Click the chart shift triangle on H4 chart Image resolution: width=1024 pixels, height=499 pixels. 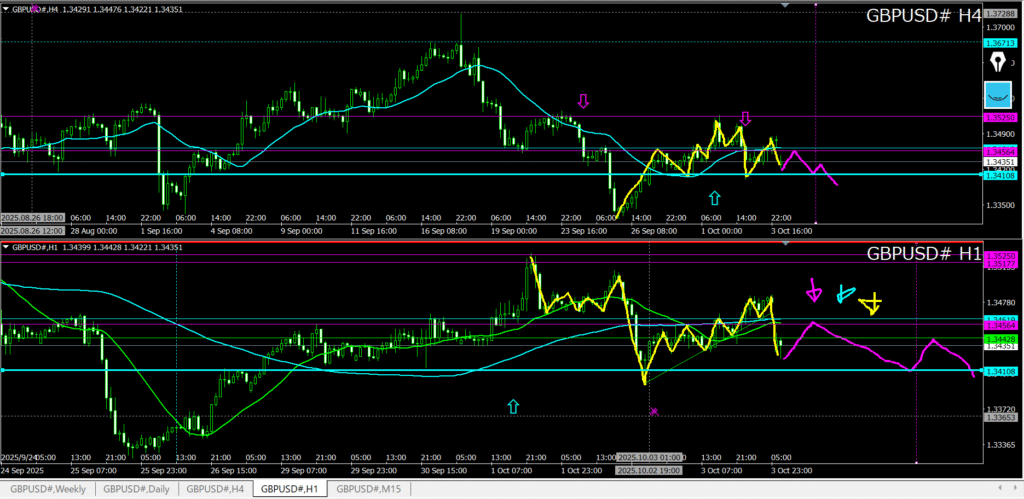click(785, 6)
